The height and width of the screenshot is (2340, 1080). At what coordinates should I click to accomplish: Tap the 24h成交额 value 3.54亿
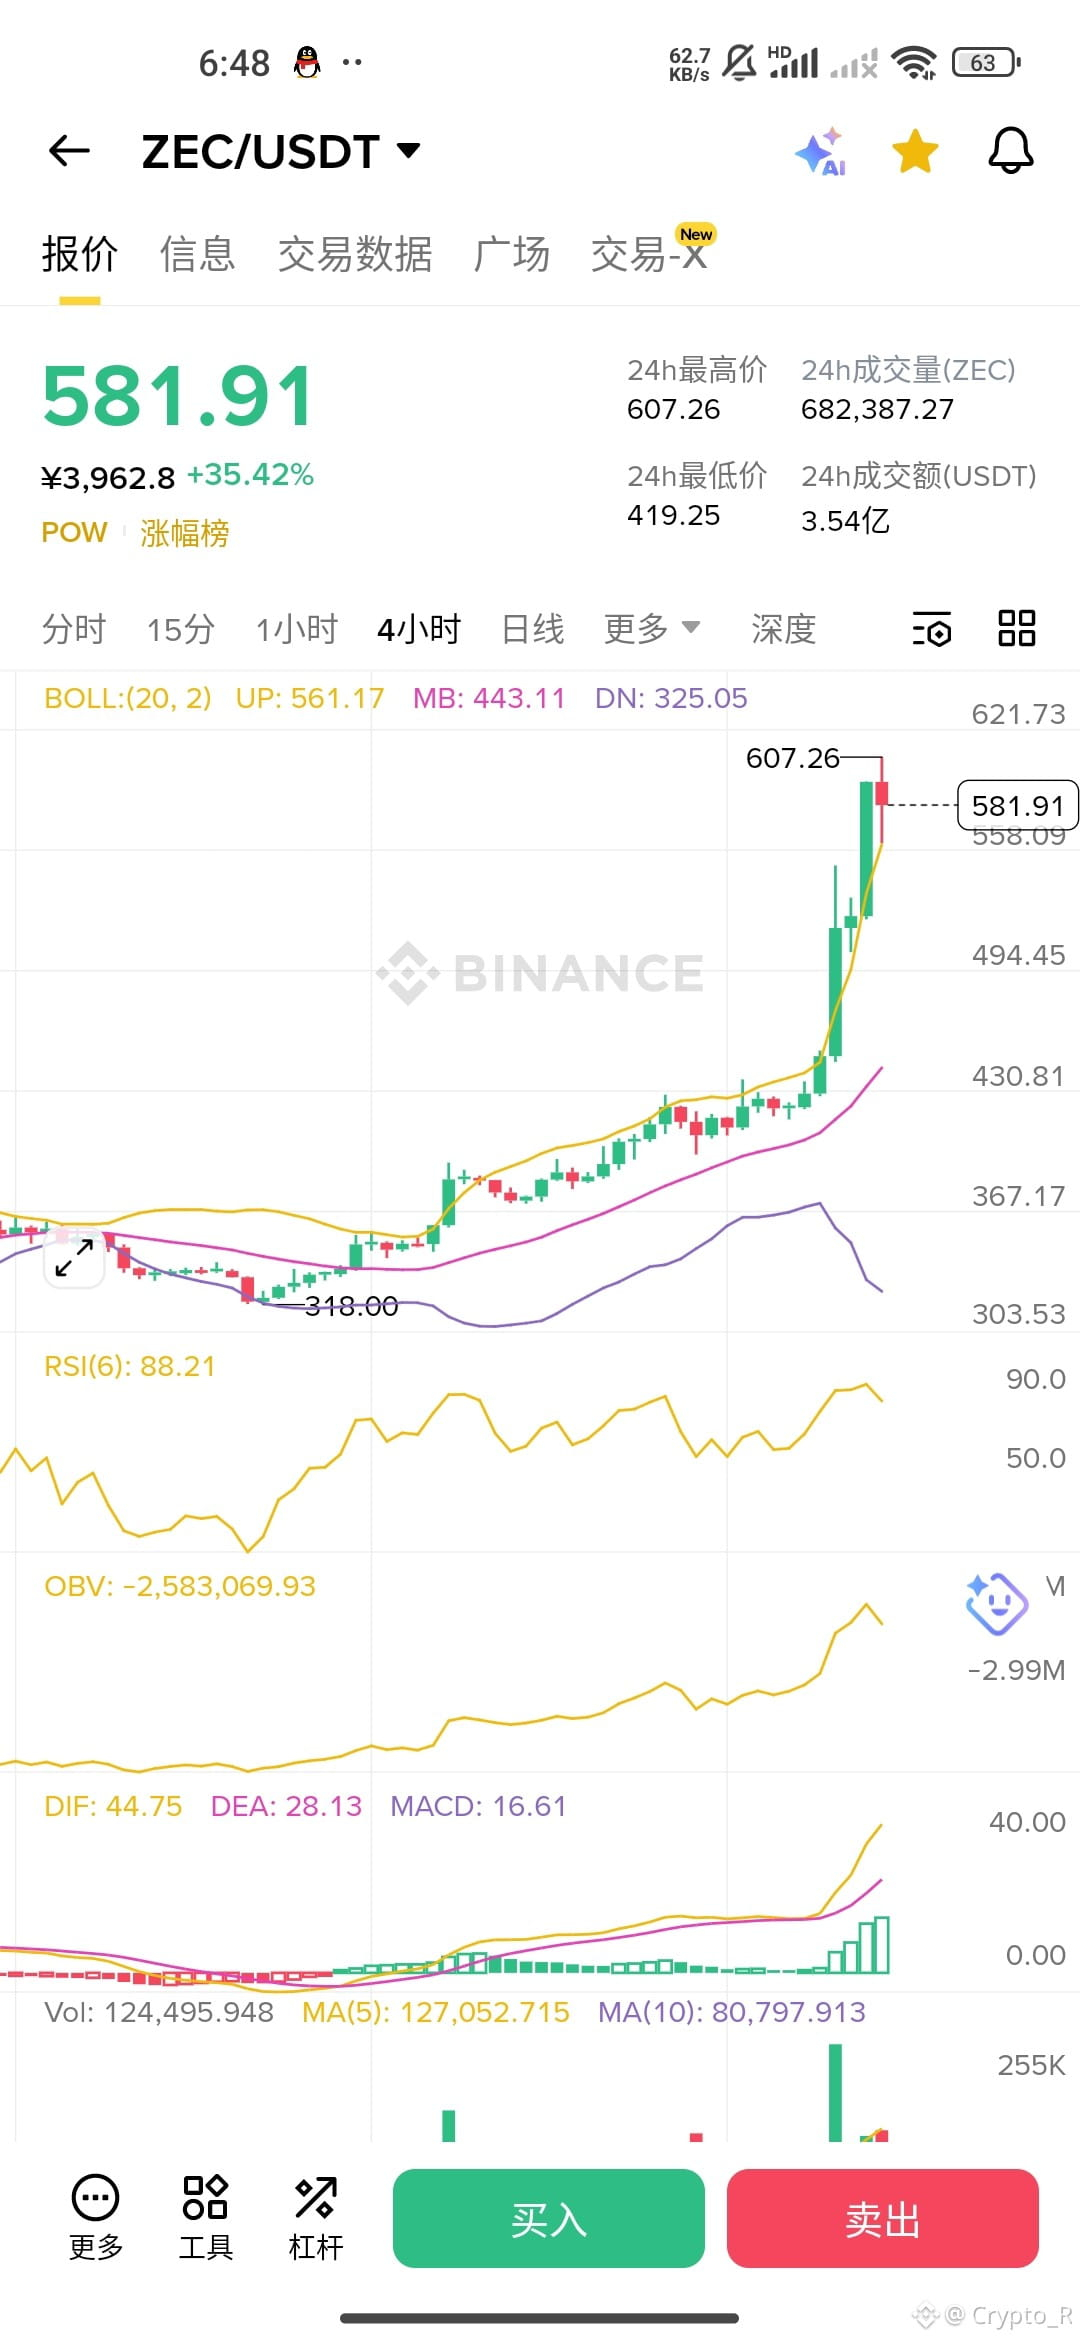click(x=845, y=521)
